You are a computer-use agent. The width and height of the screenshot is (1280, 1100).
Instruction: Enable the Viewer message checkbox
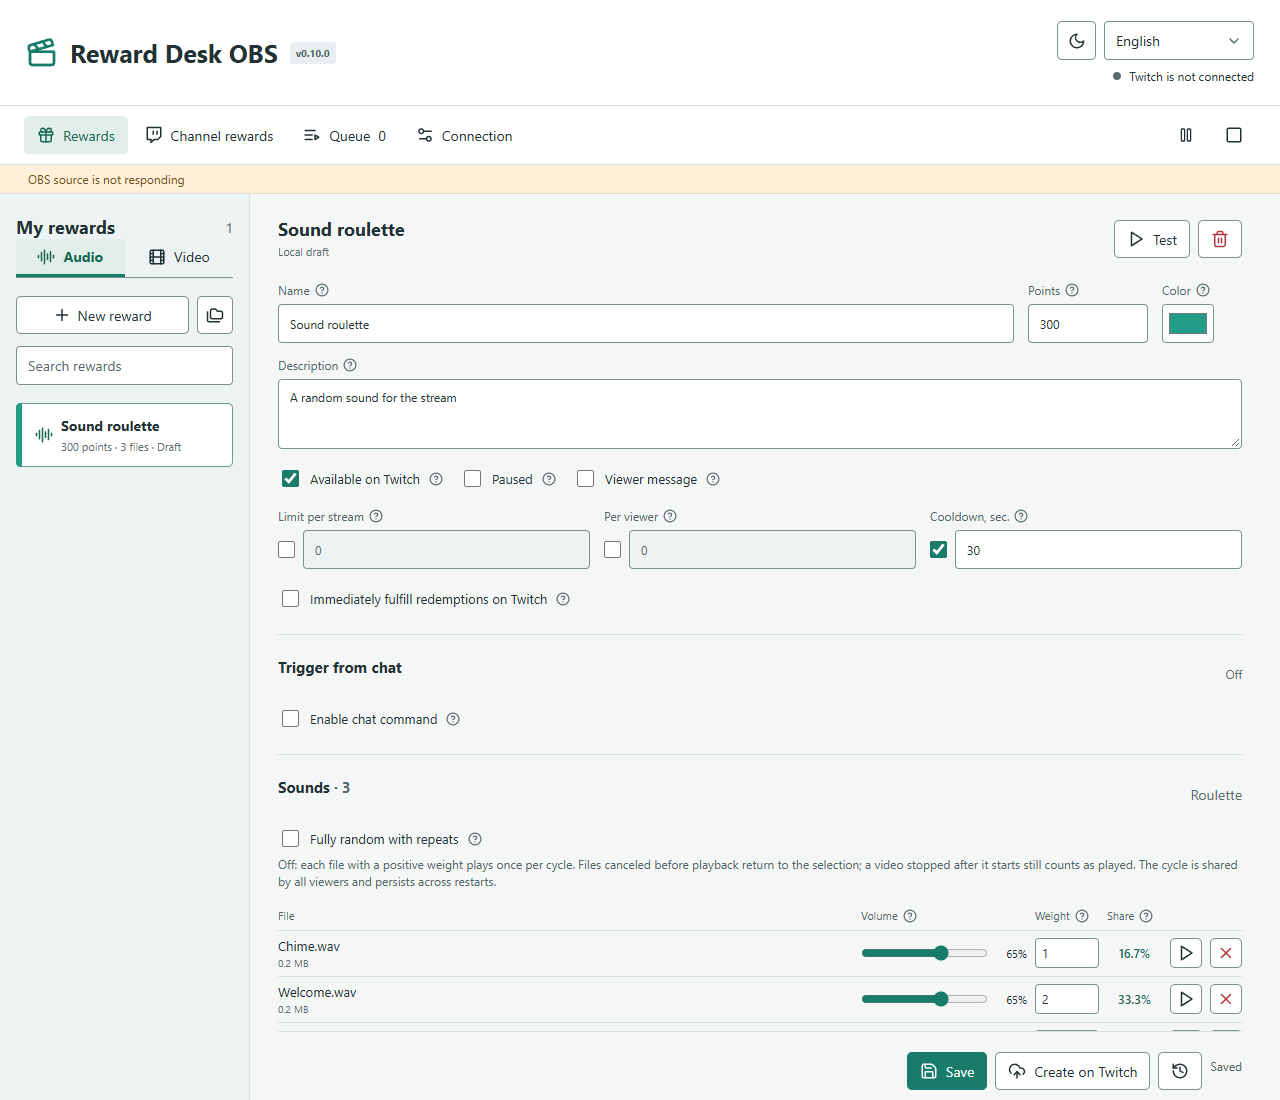pos(586,479)
